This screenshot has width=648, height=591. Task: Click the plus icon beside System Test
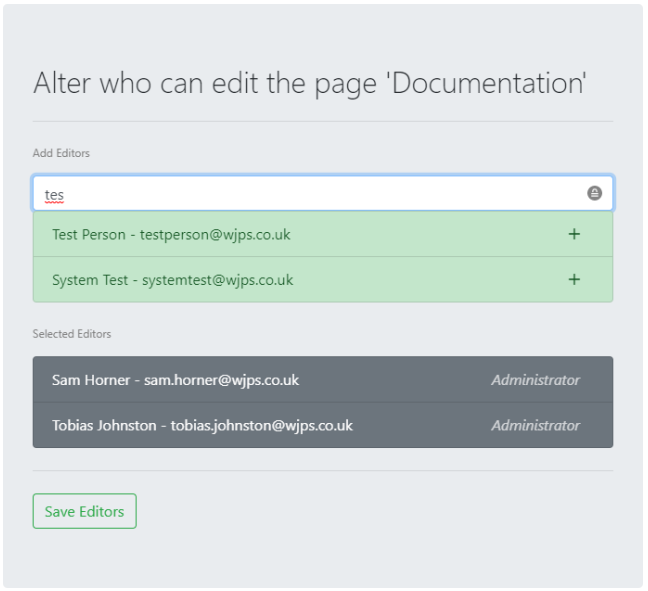[574, 280]
